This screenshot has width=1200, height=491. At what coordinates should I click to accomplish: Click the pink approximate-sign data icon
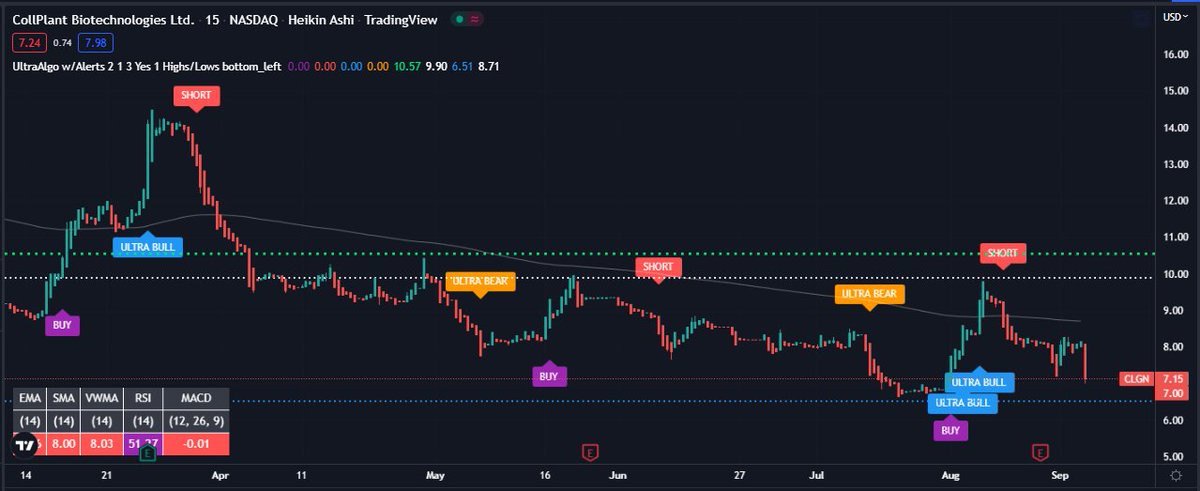(473, 19)
